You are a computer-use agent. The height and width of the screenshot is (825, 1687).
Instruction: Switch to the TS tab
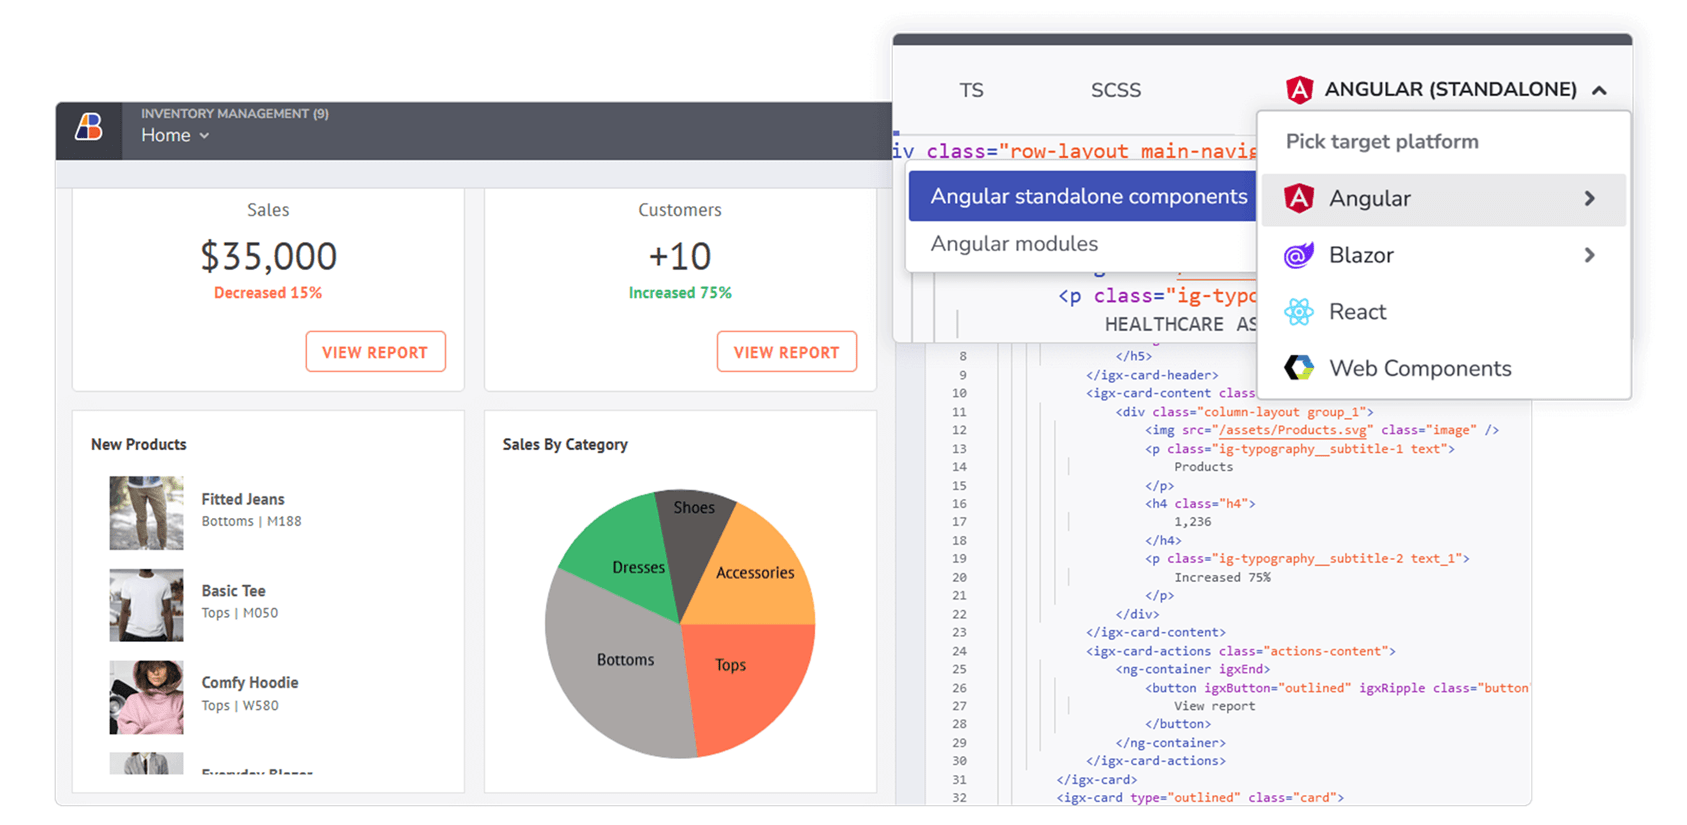pos(971,91)
